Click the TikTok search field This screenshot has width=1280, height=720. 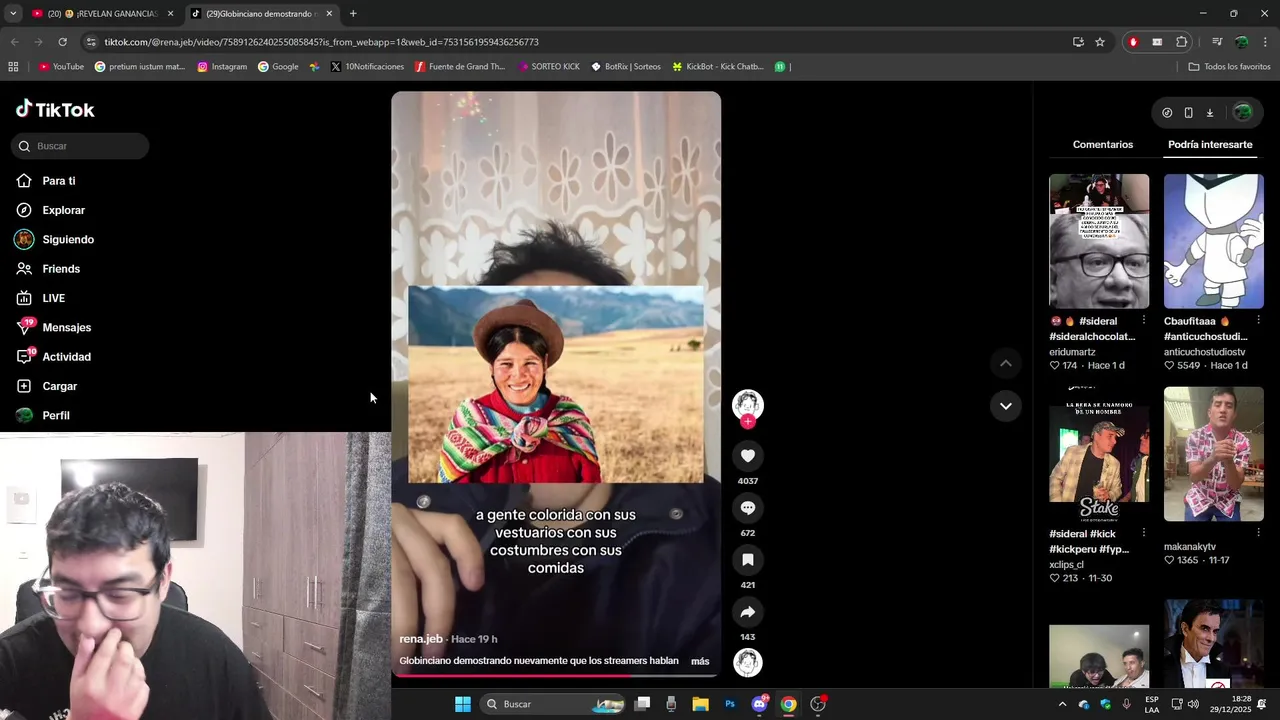81,146
